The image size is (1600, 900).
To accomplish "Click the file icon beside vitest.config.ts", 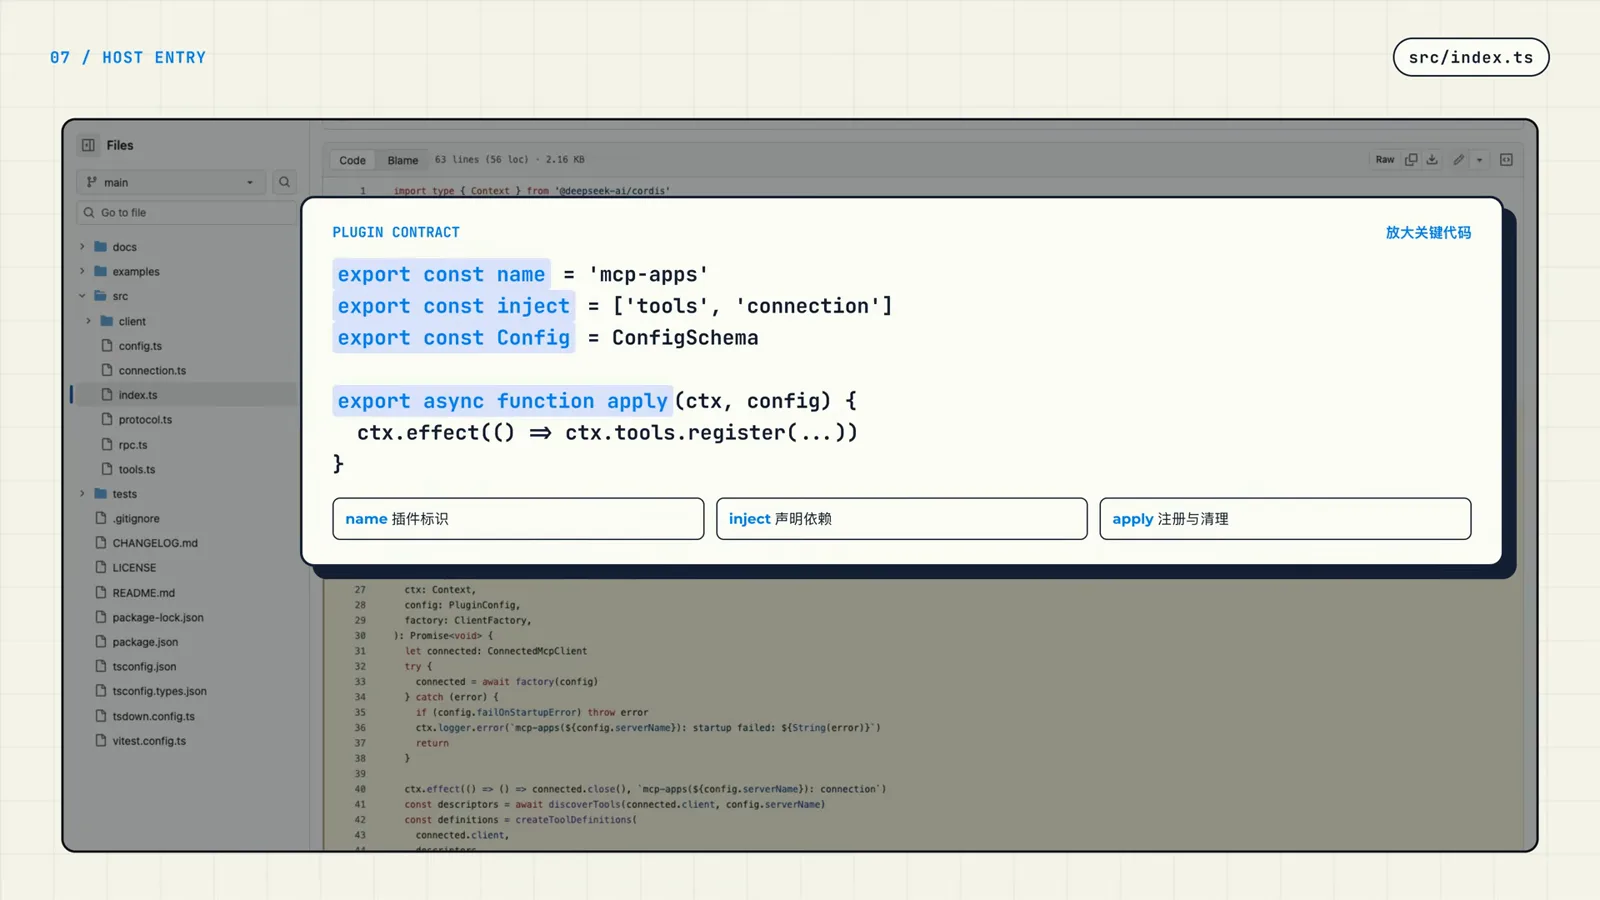I will 101,741.
